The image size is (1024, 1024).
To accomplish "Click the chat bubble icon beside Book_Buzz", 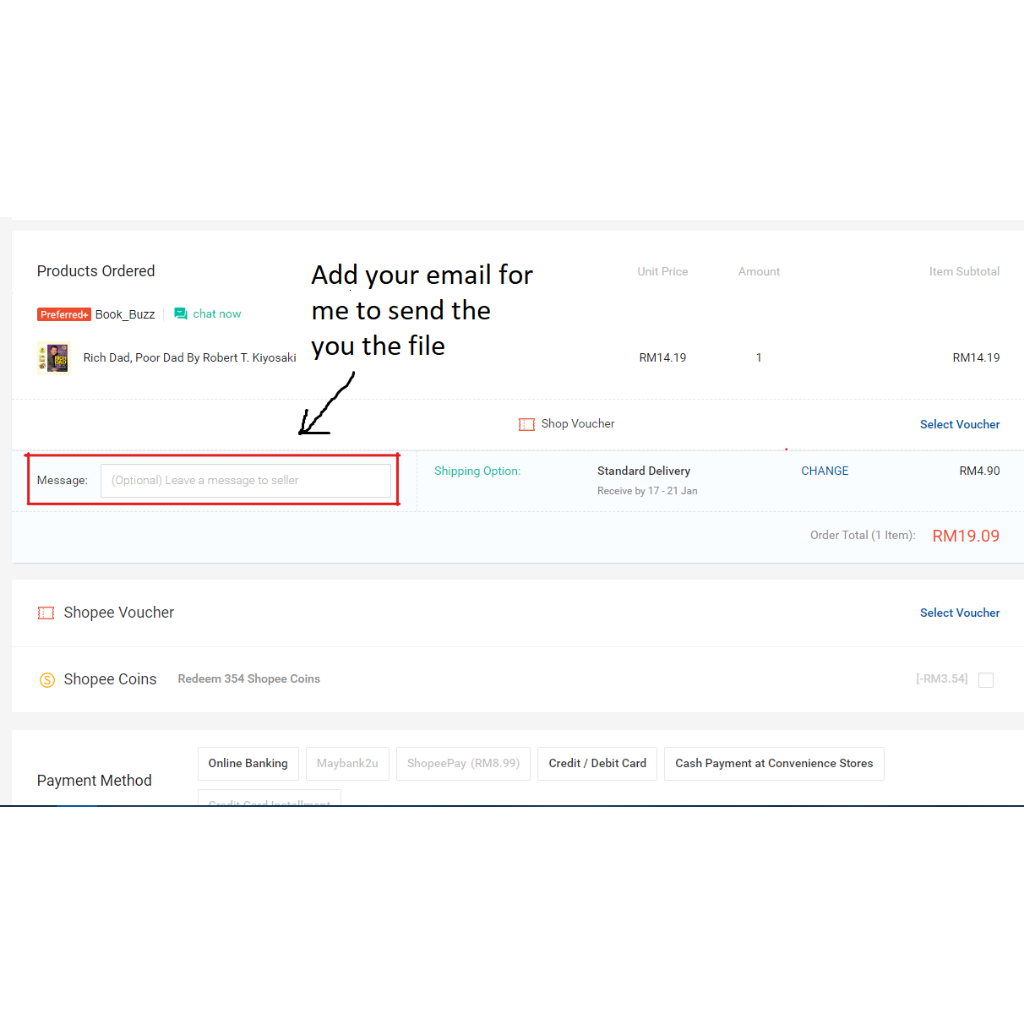I will click(x=181, y=314).
